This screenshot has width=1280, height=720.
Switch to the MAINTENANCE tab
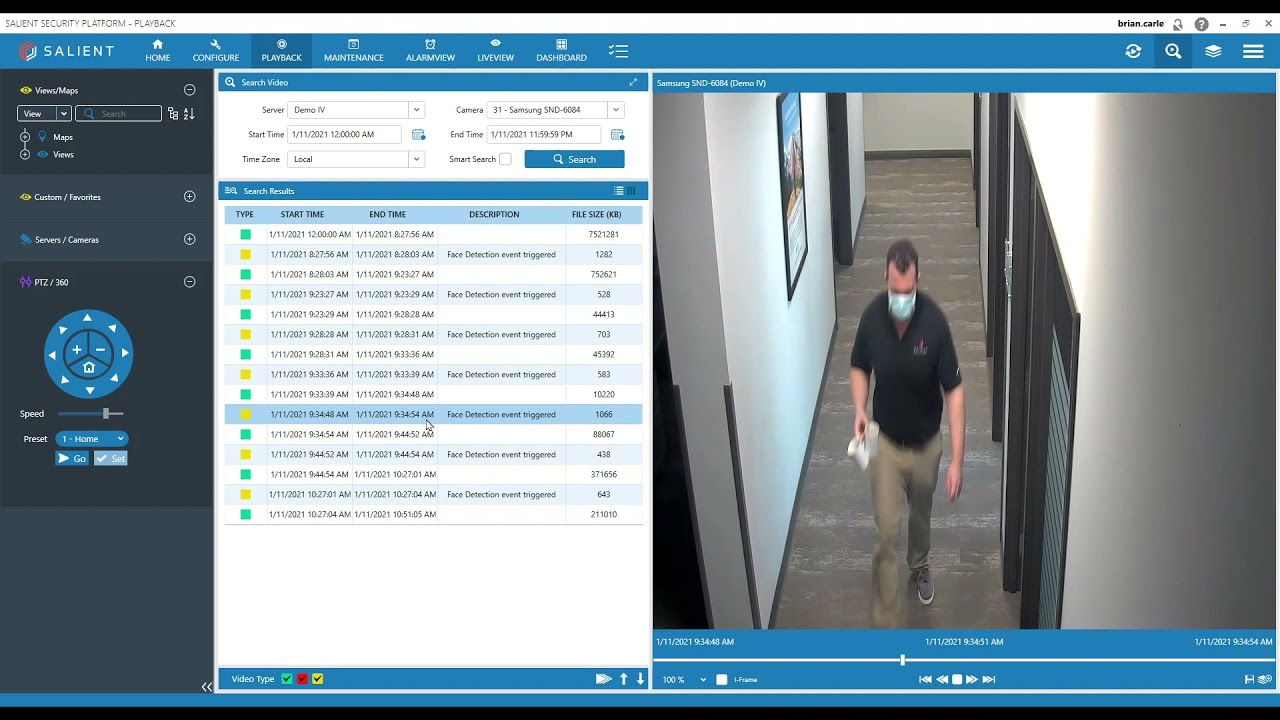tap(354, 51)
